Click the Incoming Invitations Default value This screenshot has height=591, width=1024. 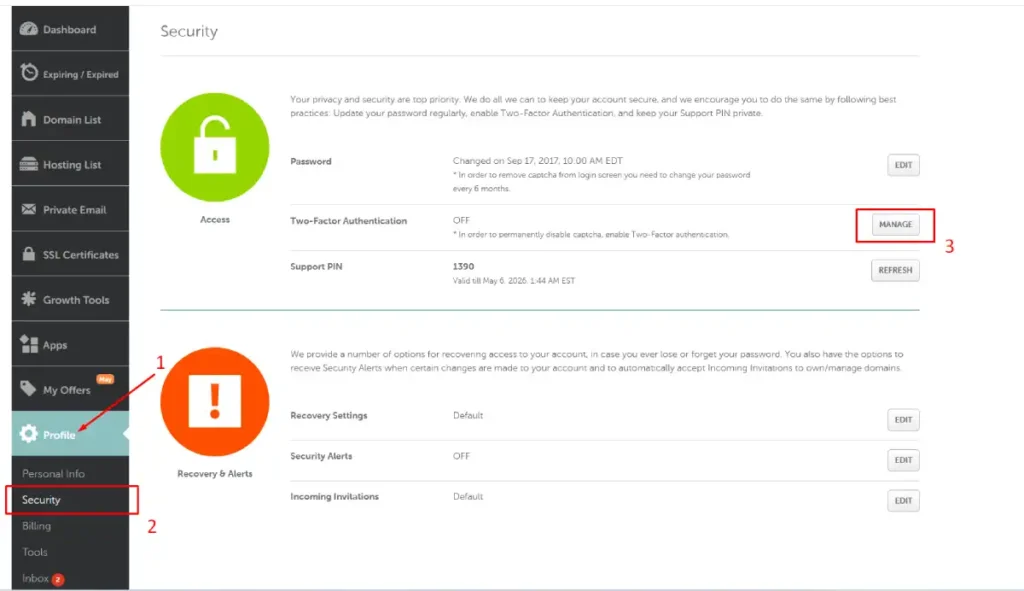tap(468, 496)
